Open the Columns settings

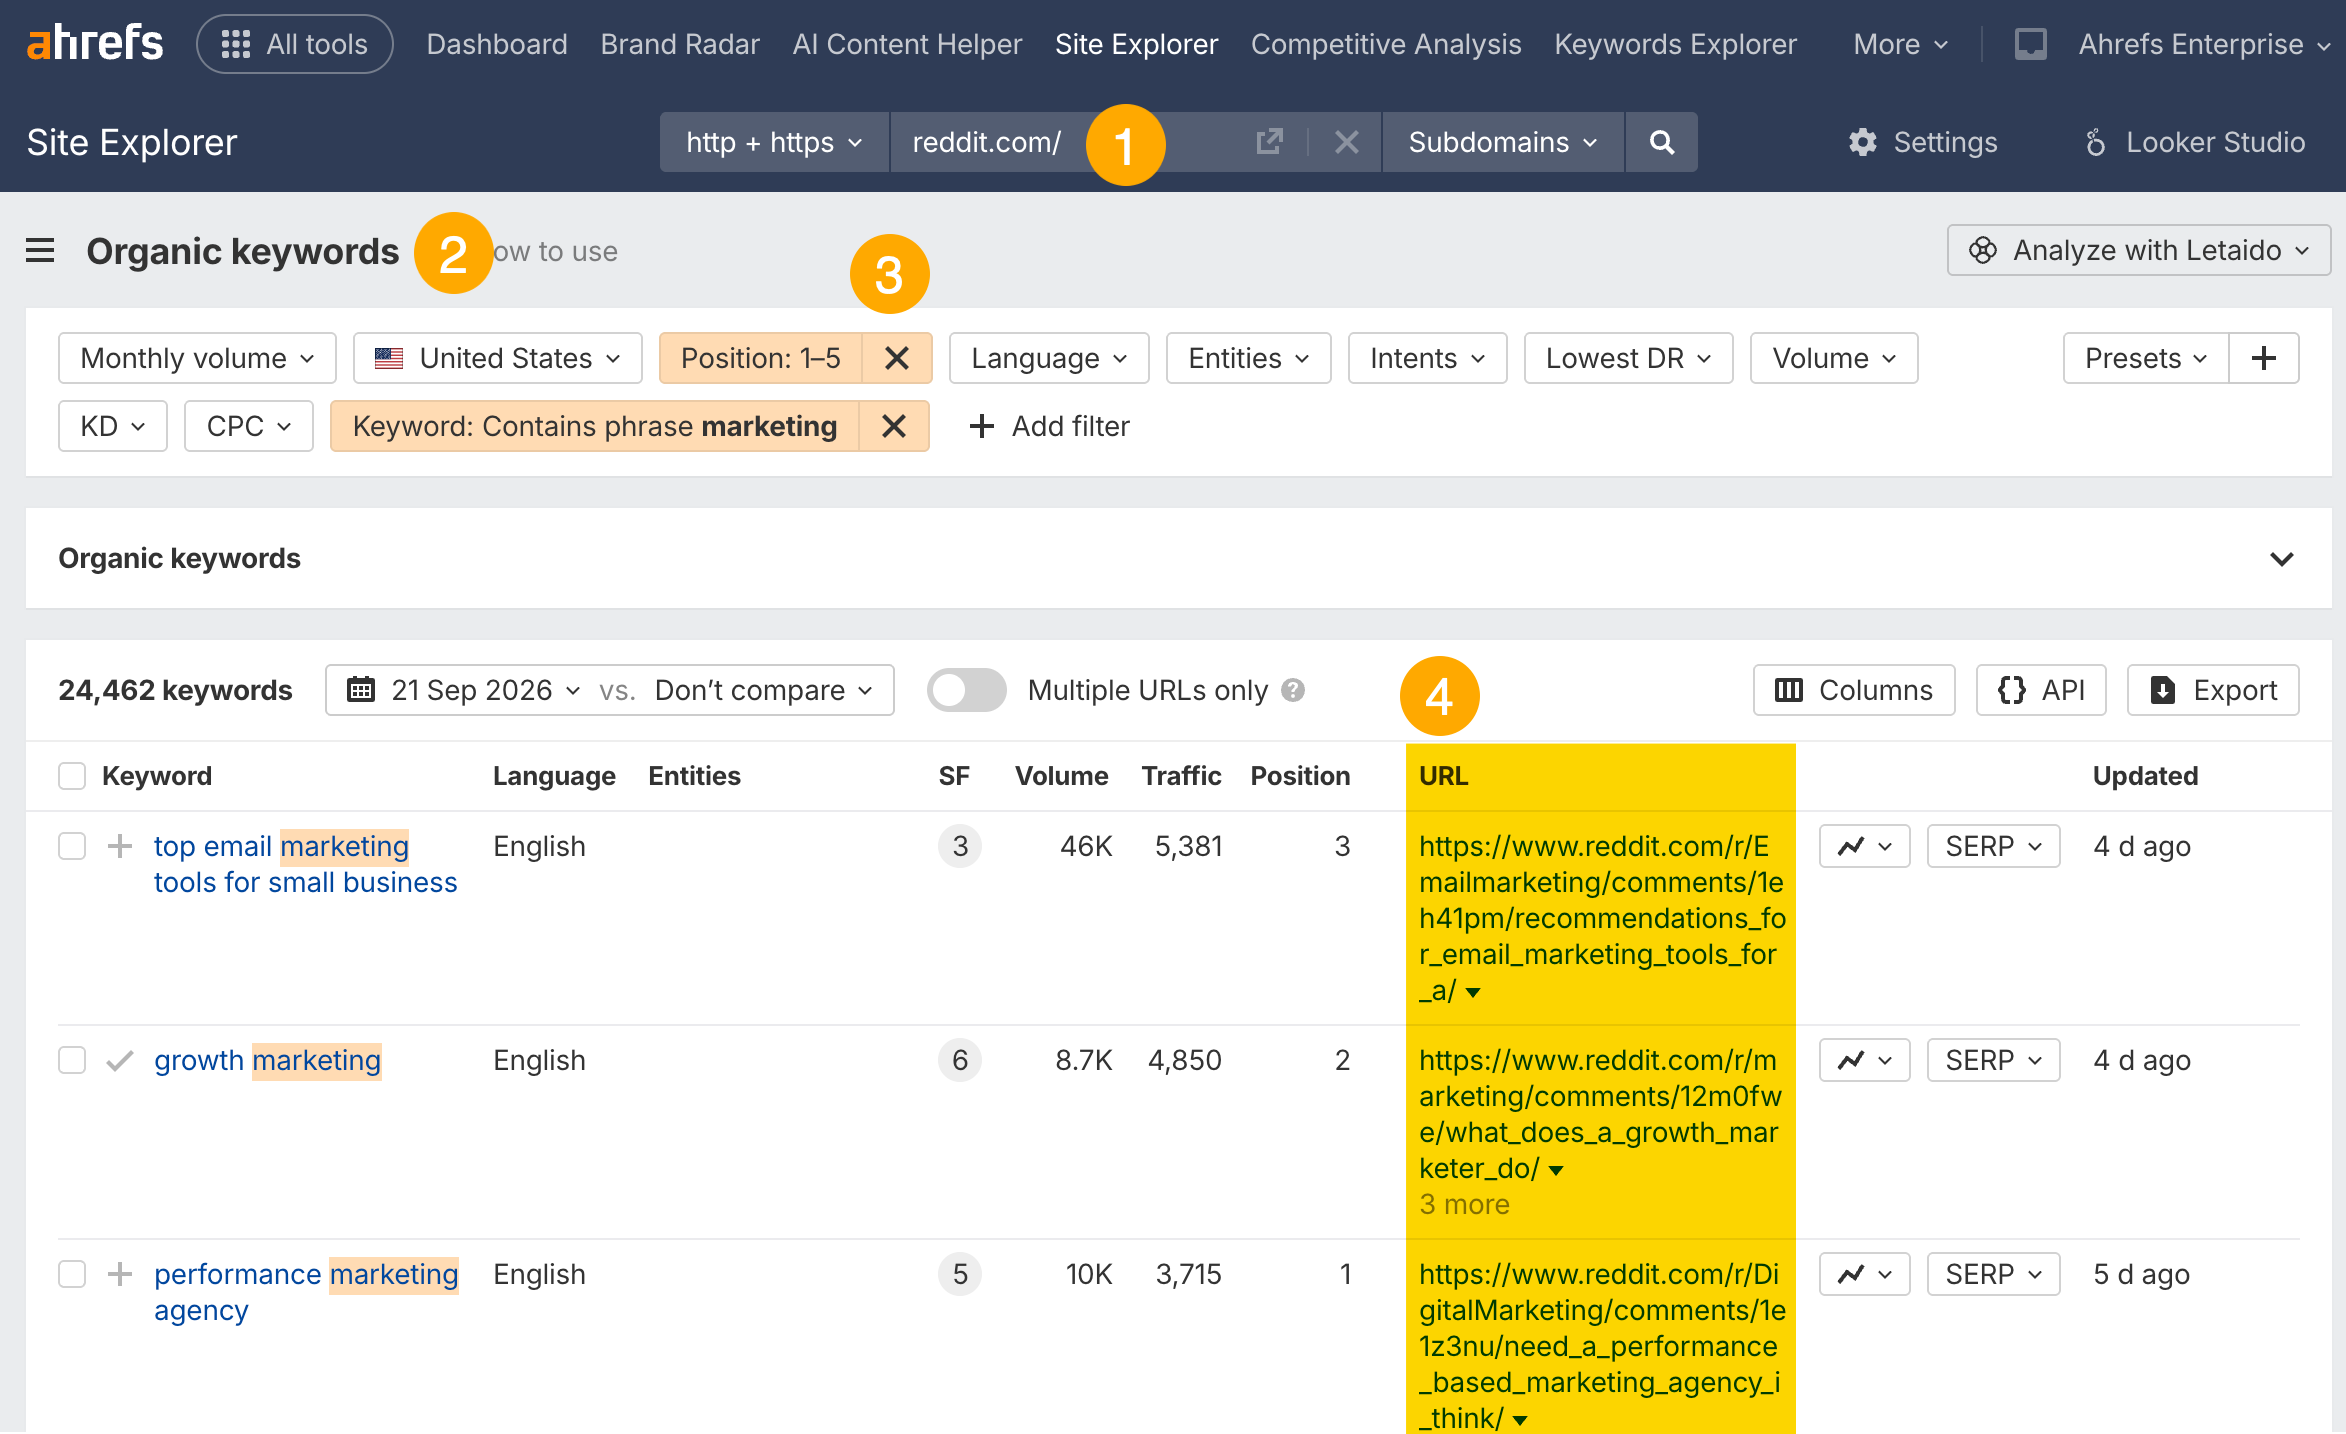[1854, 690]
